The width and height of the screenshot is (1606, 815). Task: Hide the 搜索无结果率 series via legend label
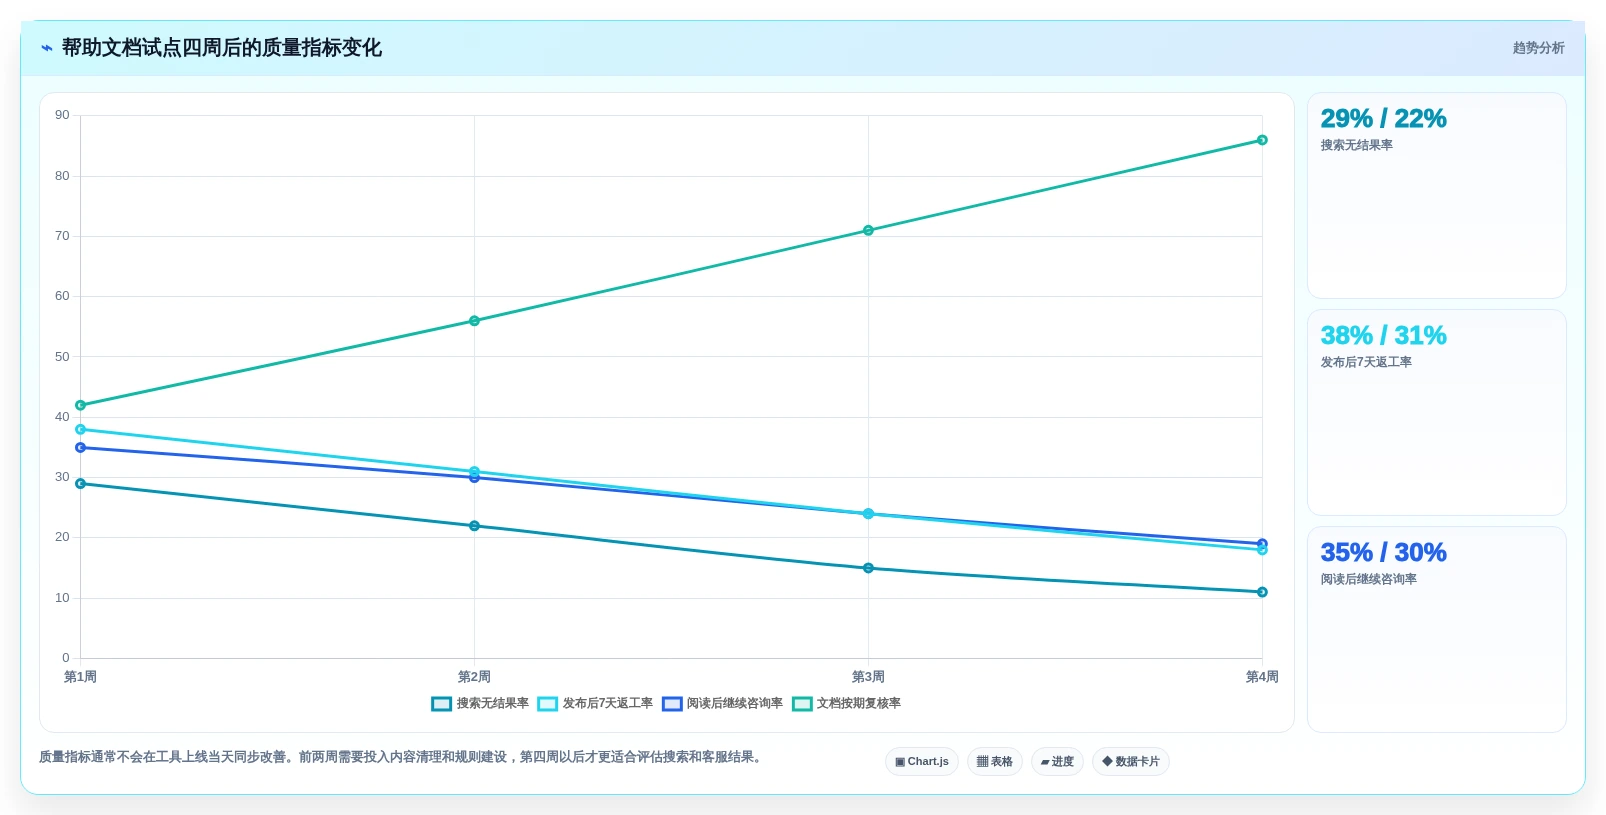pos(493,704)
